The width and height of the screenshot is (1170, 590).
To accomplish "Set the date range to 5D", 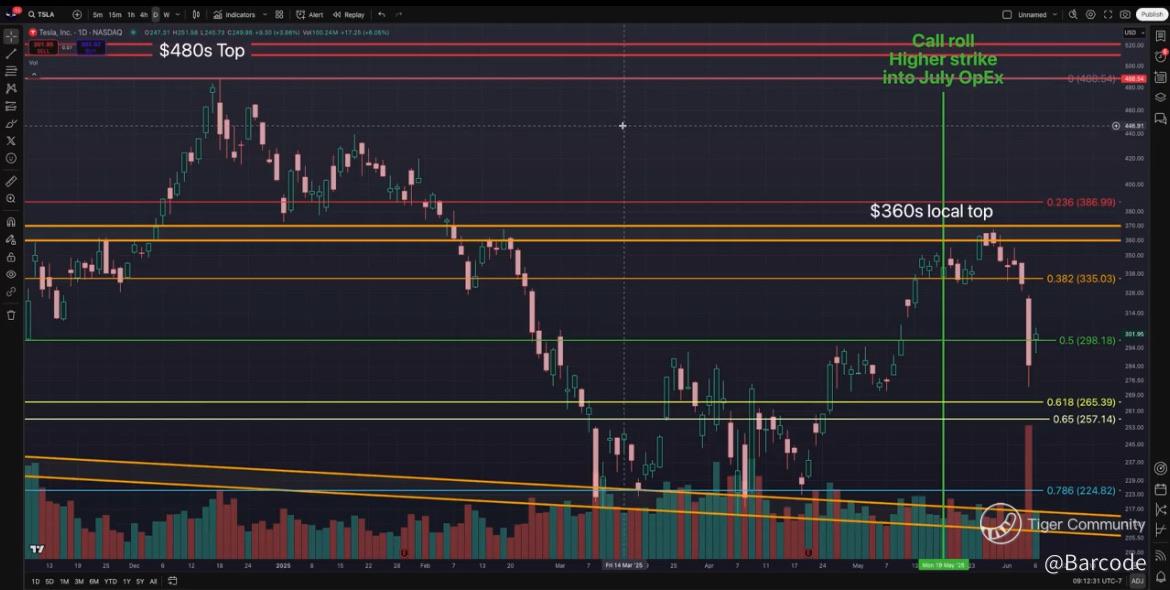I will click(50, 581).
